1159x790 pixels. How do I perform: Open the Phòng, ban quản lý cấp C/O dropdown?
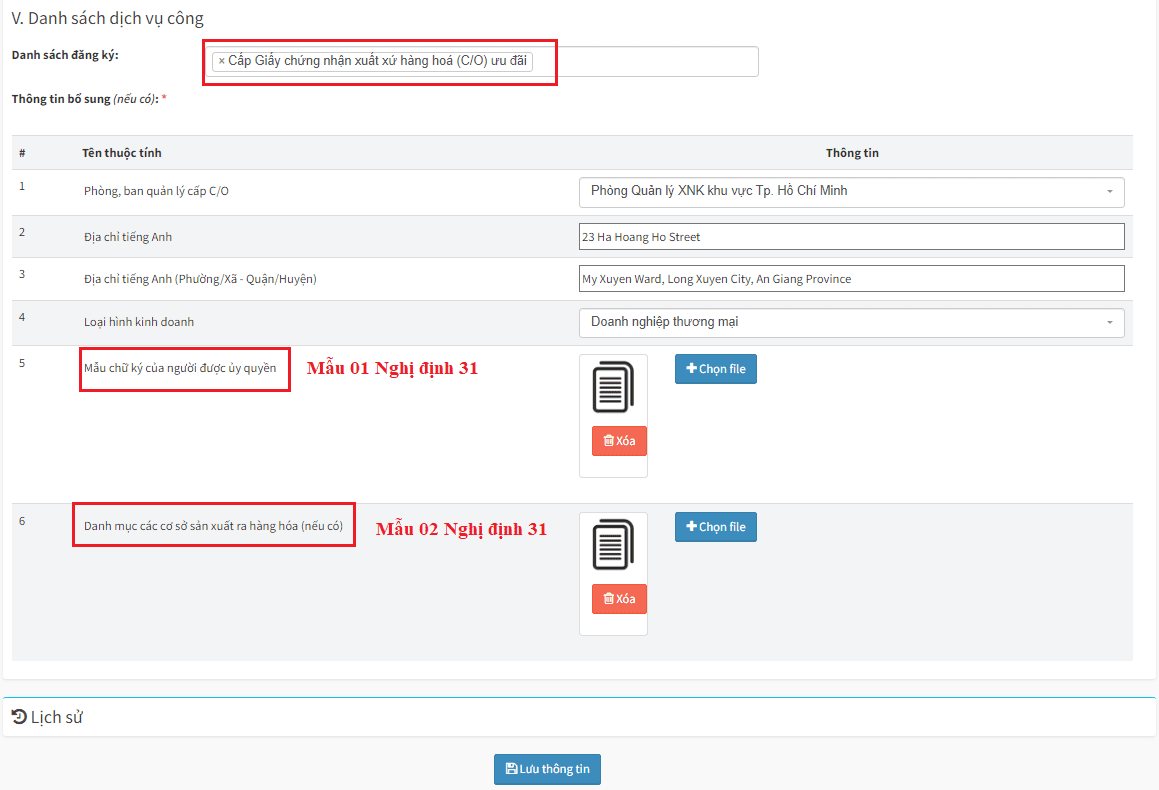(x=852, y=191)
